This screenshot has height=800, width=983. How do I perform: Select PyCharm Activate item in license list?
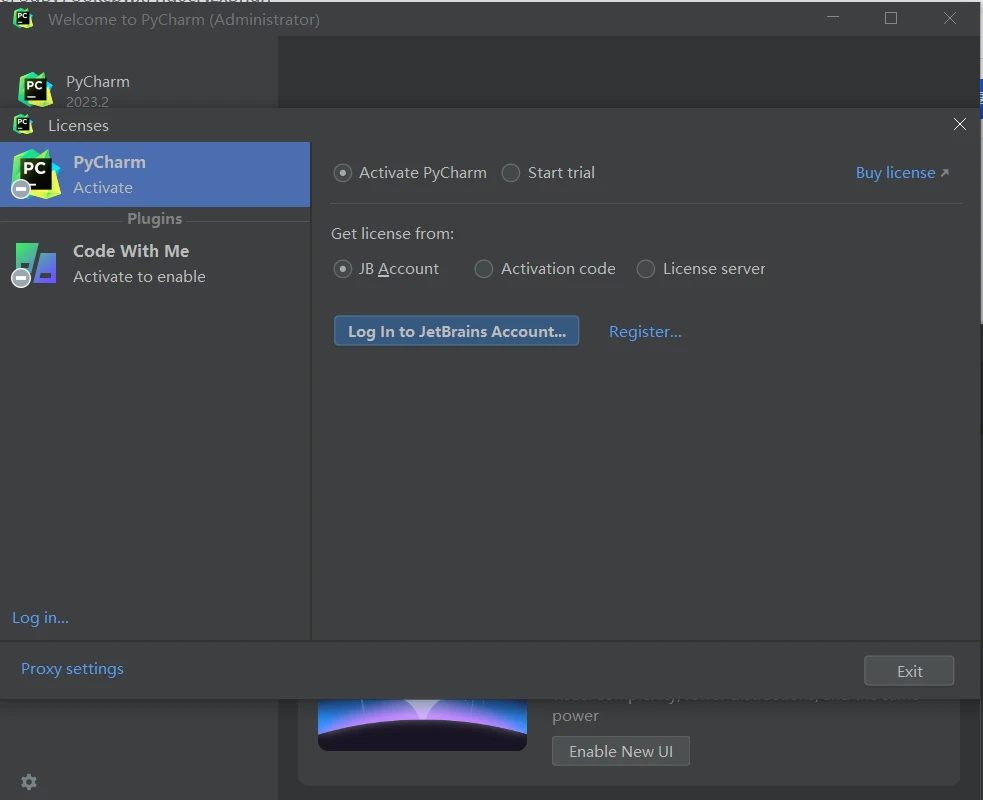pyautogui.click(x=155, y=174)
